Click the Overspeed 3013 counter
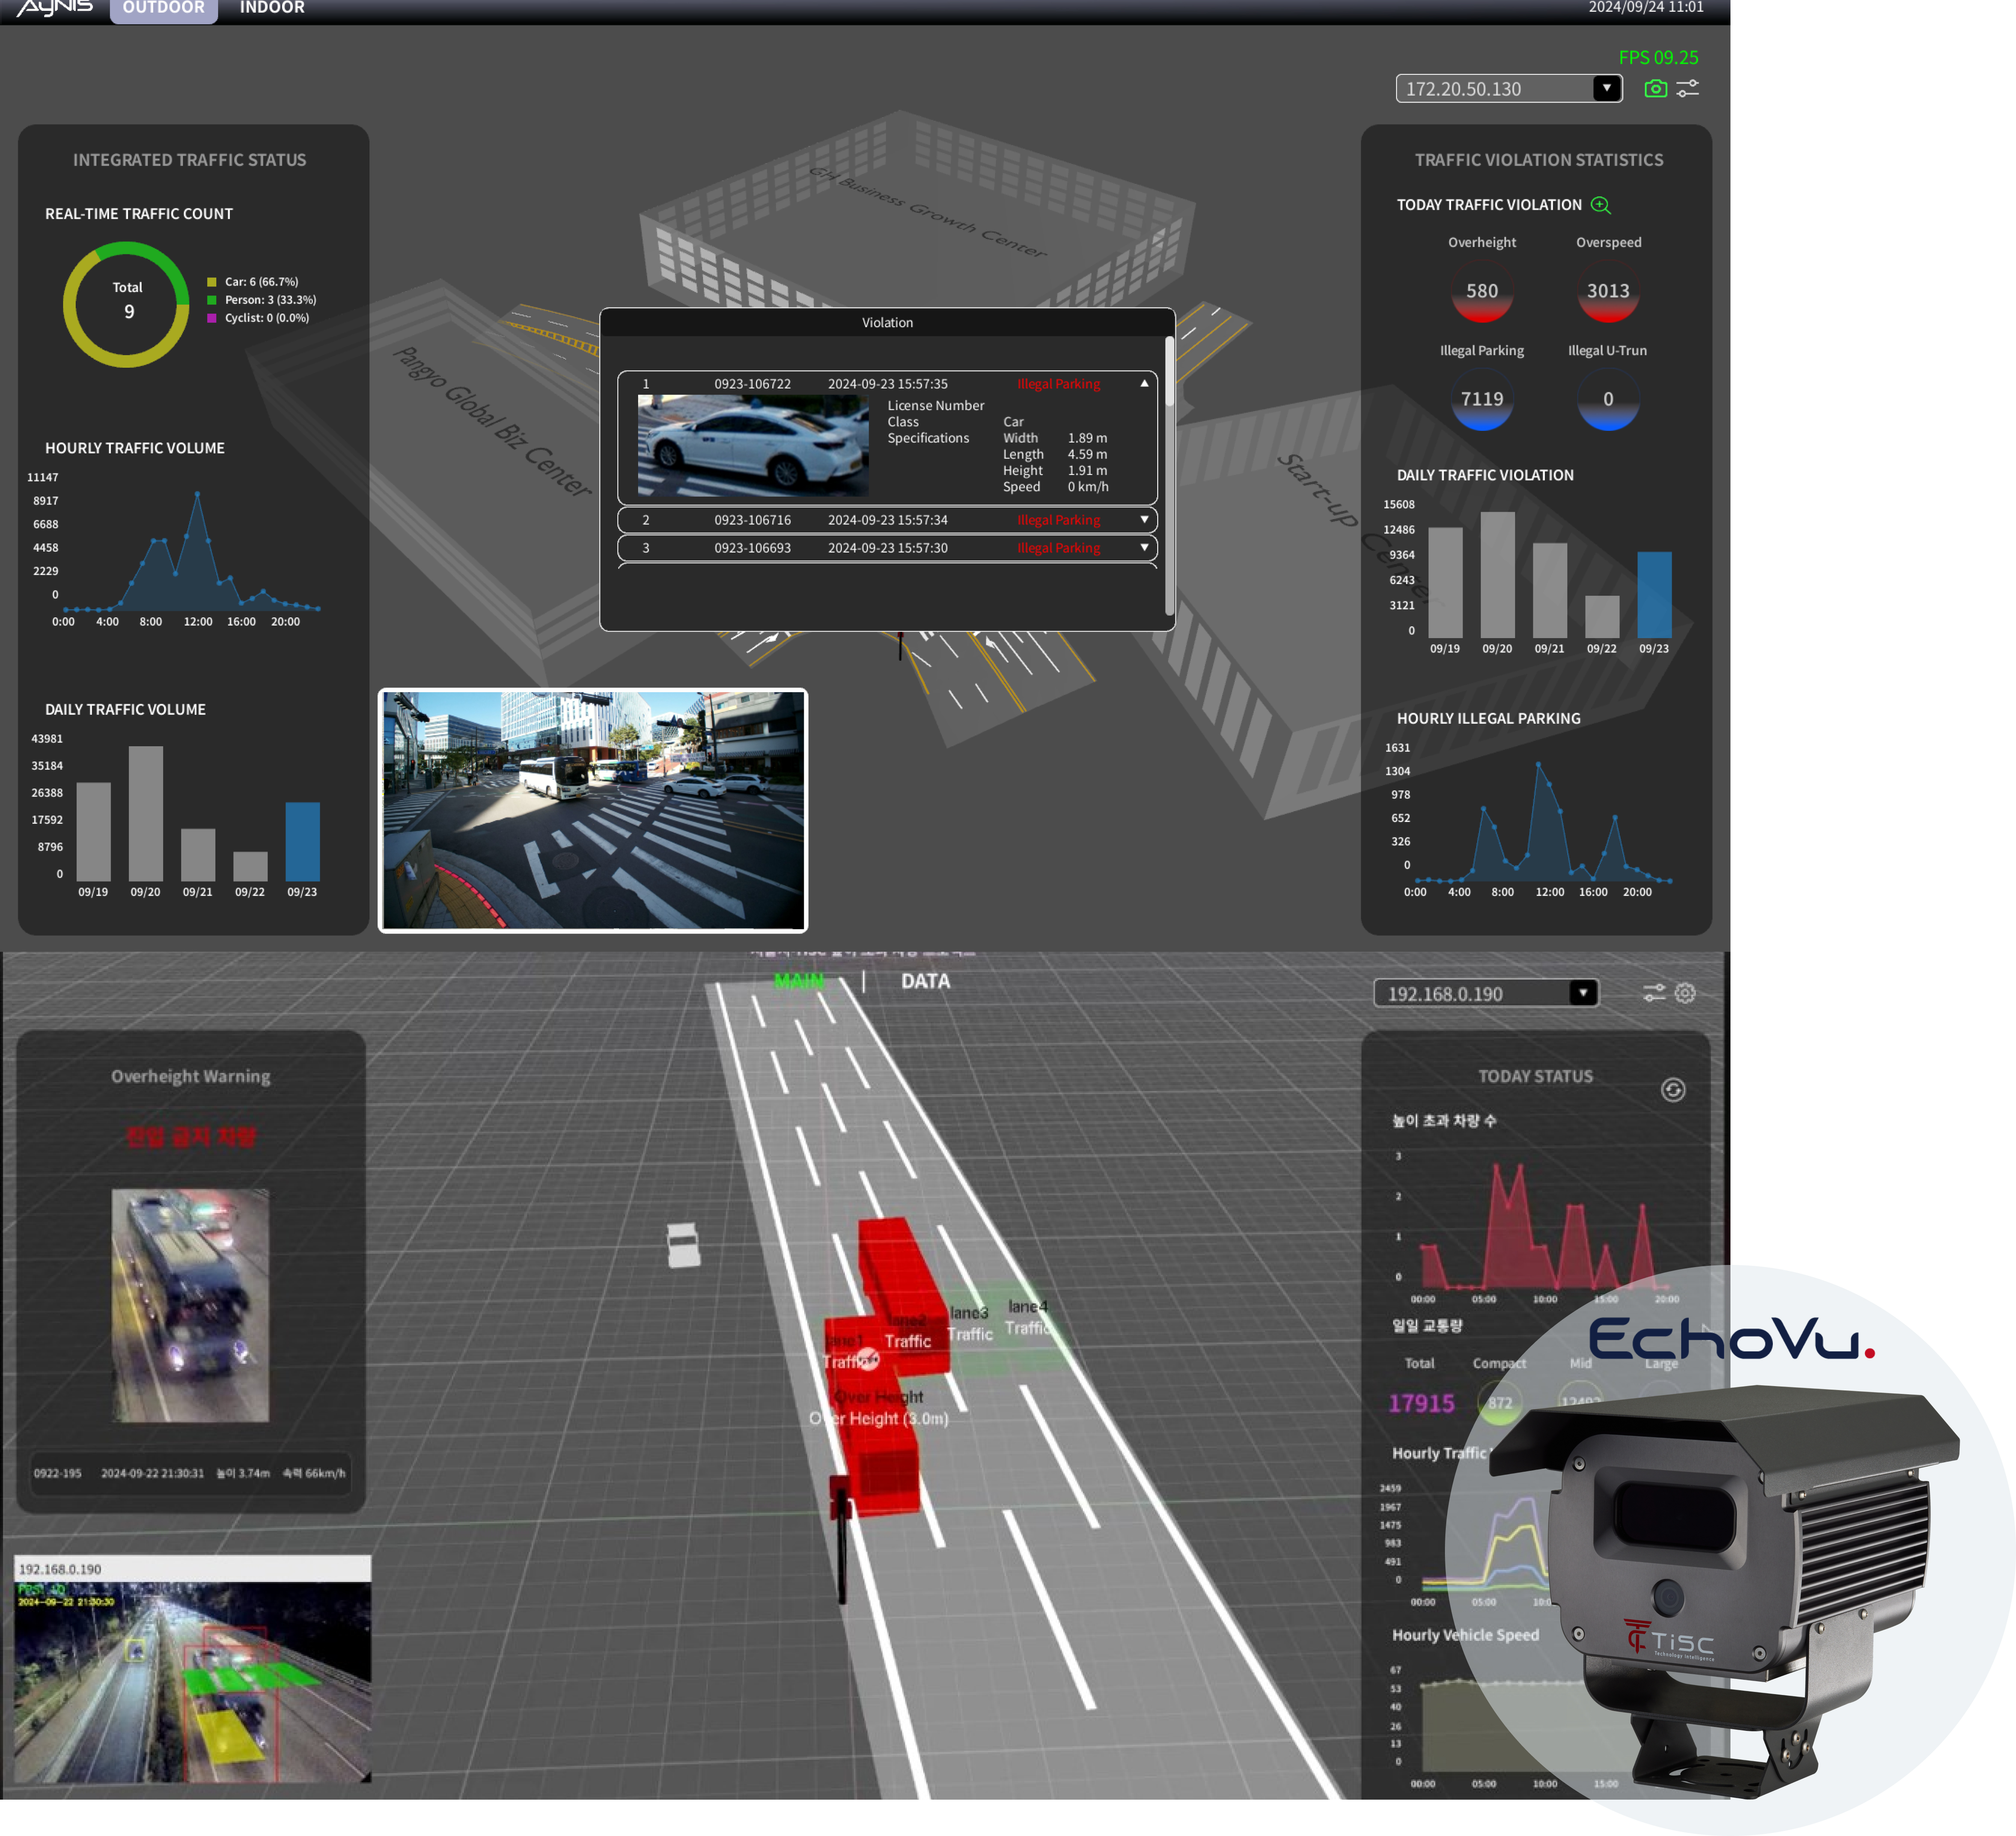The height and width of the screenshot is (1836, 2016). click(1608, 291)
